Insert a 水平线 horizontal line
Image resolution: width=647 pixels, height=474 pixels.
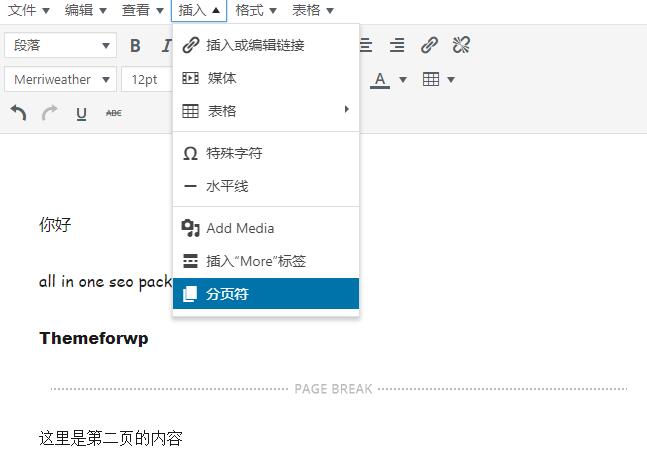coord(266,186)
